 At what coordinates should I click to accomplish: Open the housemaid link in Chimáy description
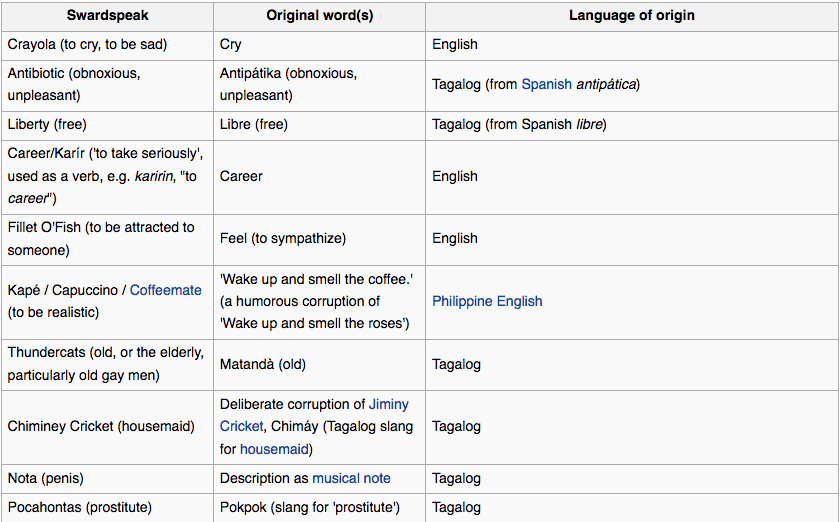click(275, 449)
